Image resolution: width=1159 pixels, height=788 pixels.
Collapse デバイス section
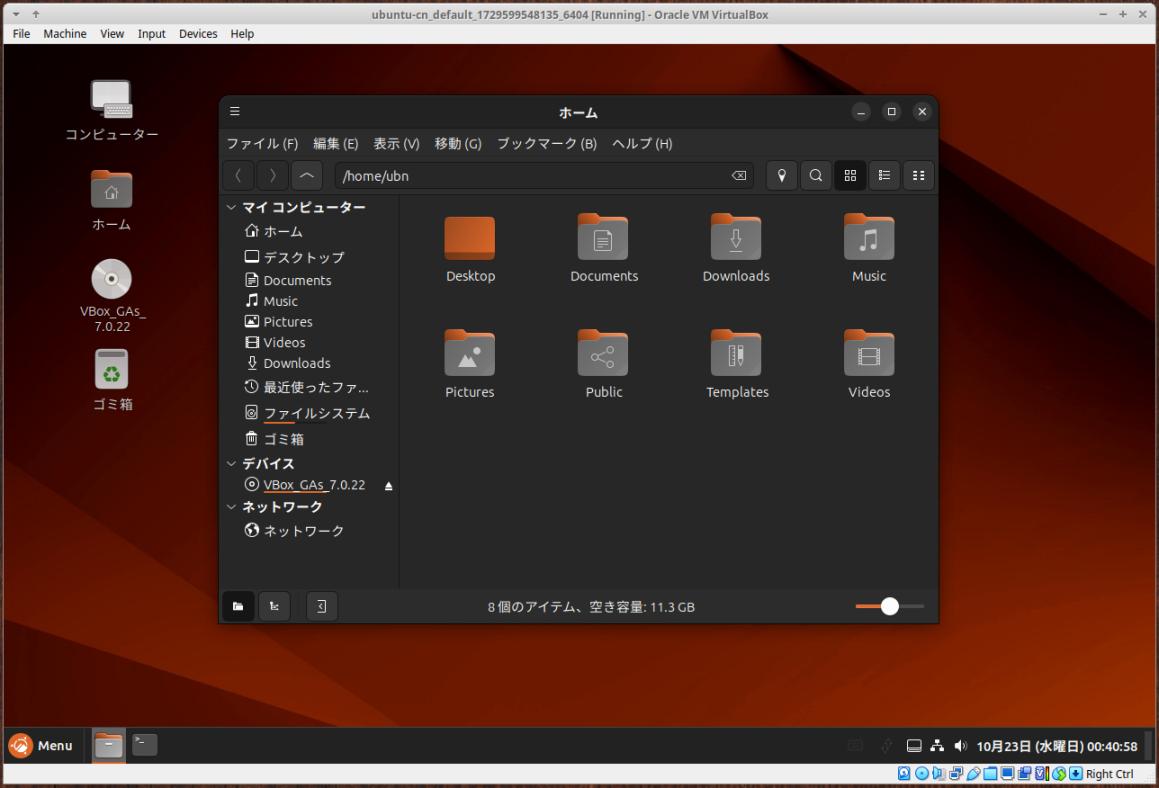(231, 463)
